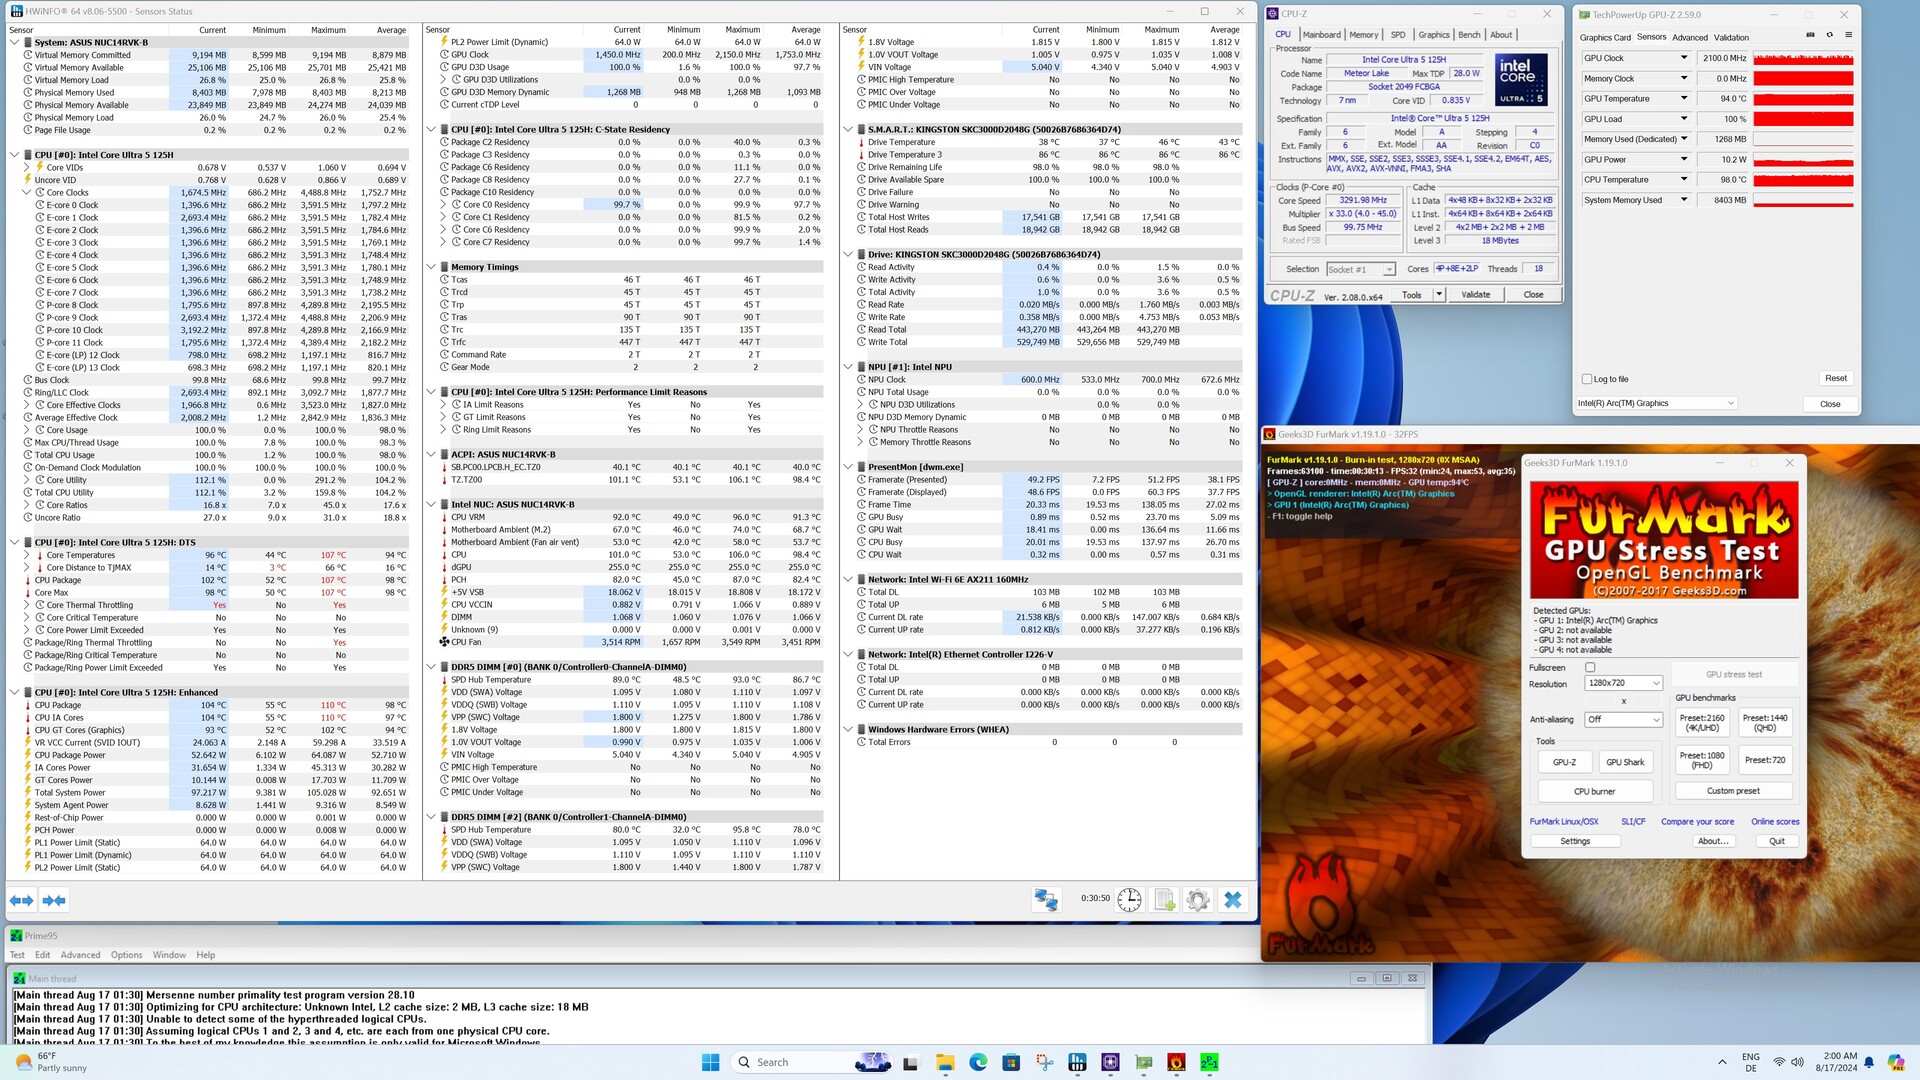Image resolution: width=1920 pixels, height=1080 pixels.
Task: Open Microsoft Store taskbar icon
Action: 1011,1062
